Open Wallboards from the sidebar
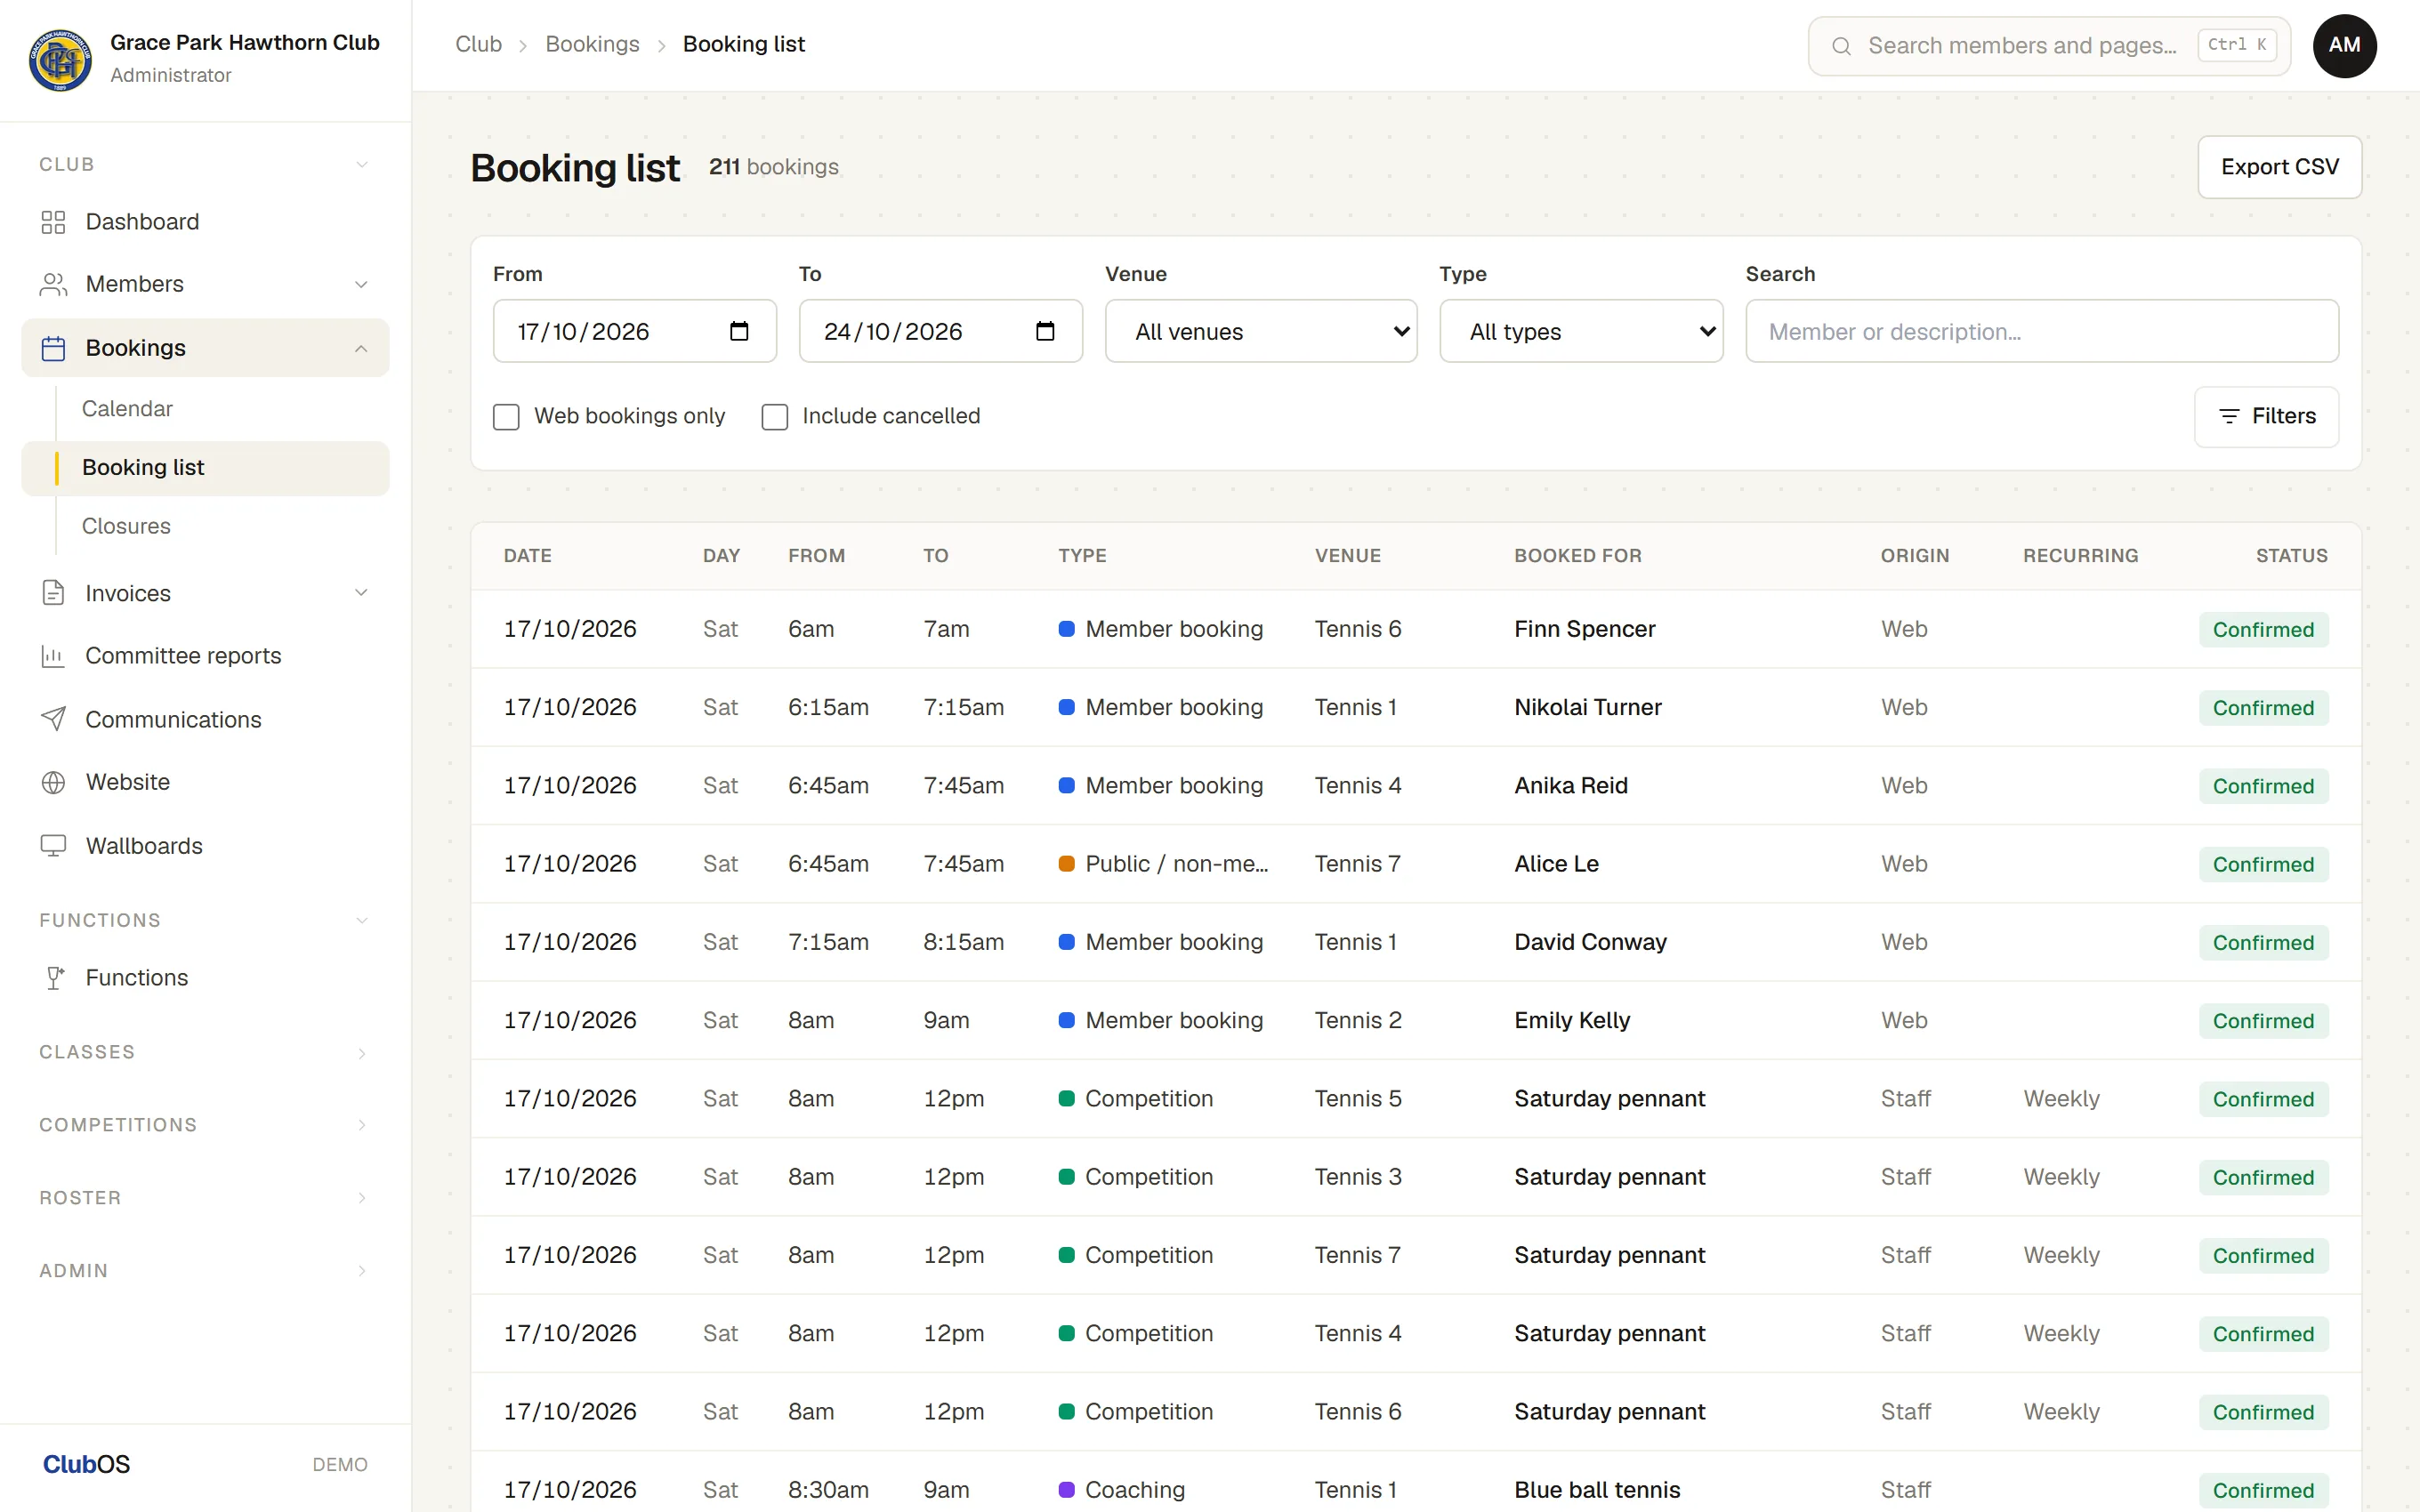Image resolution: width=2420 pixels, height=1512 pixels. point(205,846)
